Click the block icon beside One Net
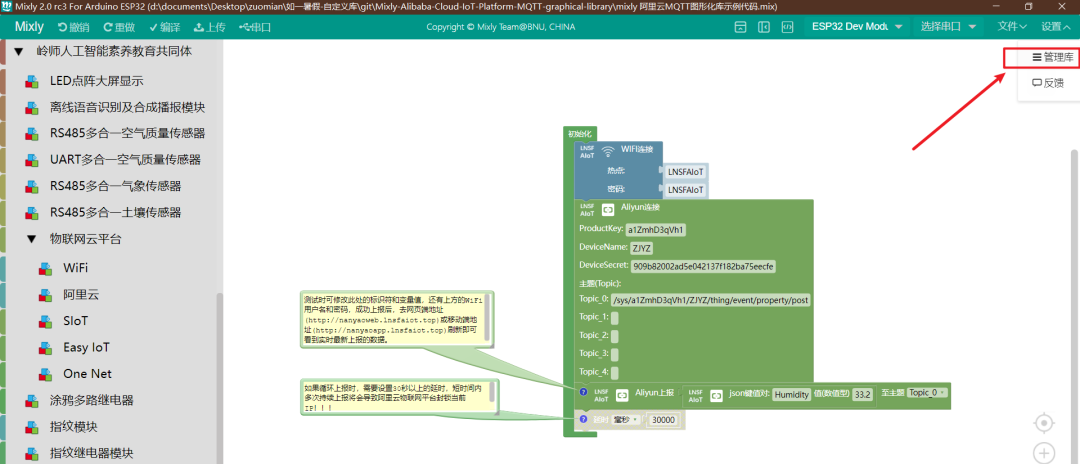The image size is (1080, 464). point(45,374)
